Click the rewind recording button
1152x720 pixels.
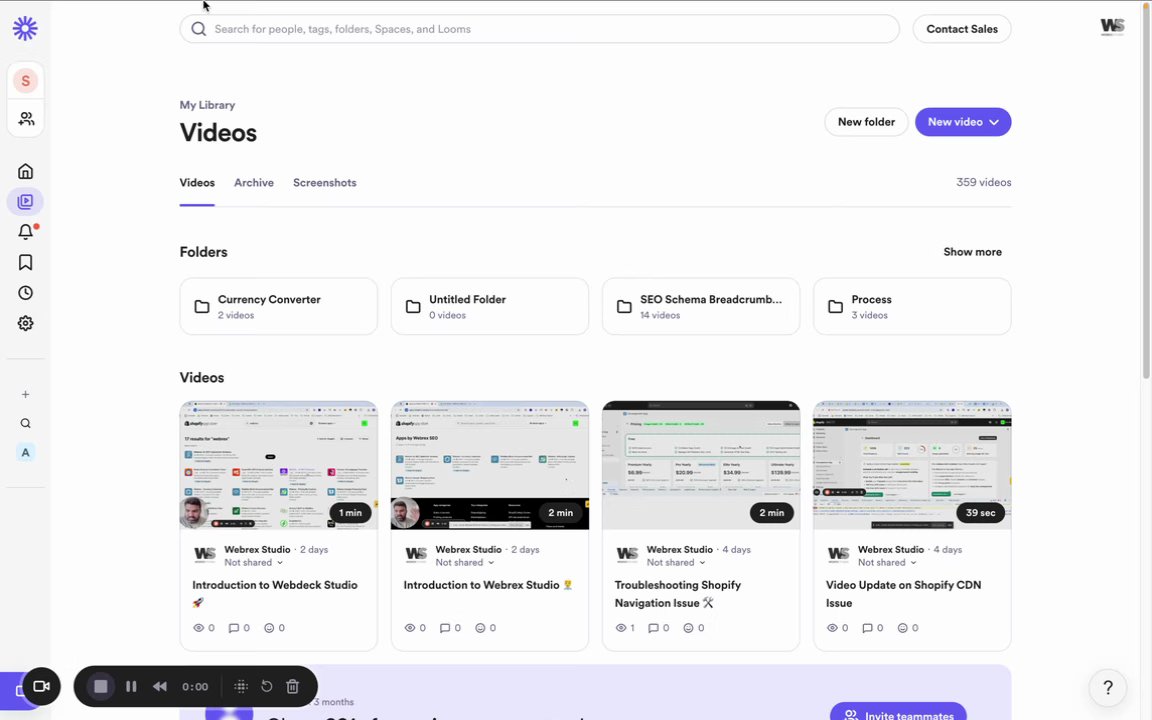point(159,686)
